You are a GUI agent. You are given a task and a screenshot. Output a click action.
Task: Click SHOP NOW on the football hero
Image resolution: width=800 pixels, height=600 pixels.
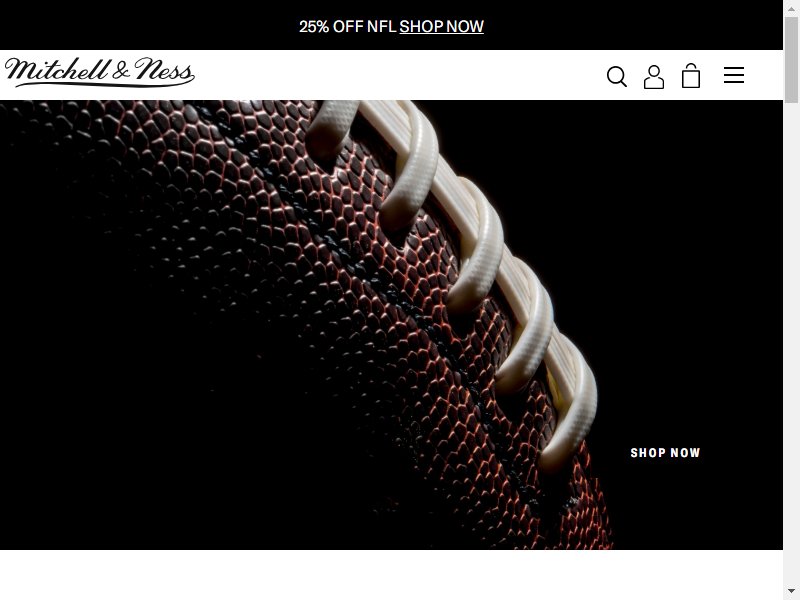[x=665, y=453]
